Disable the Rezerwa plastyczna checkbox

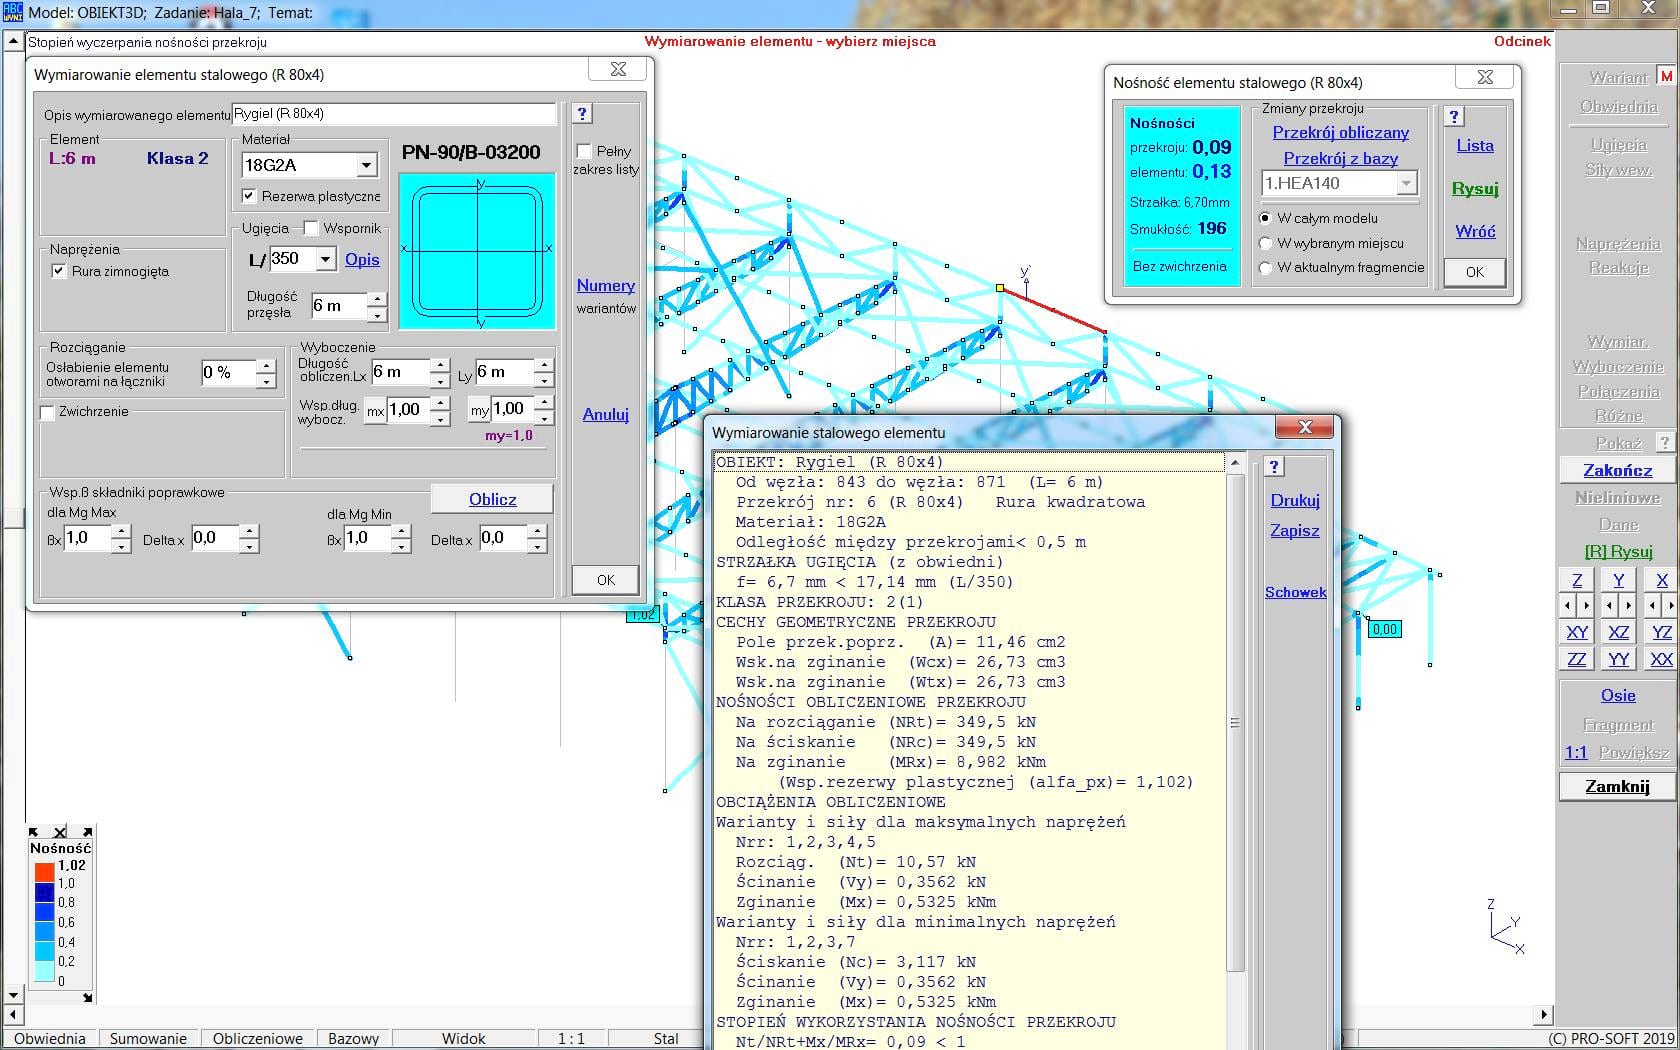(x=250, y=196)
